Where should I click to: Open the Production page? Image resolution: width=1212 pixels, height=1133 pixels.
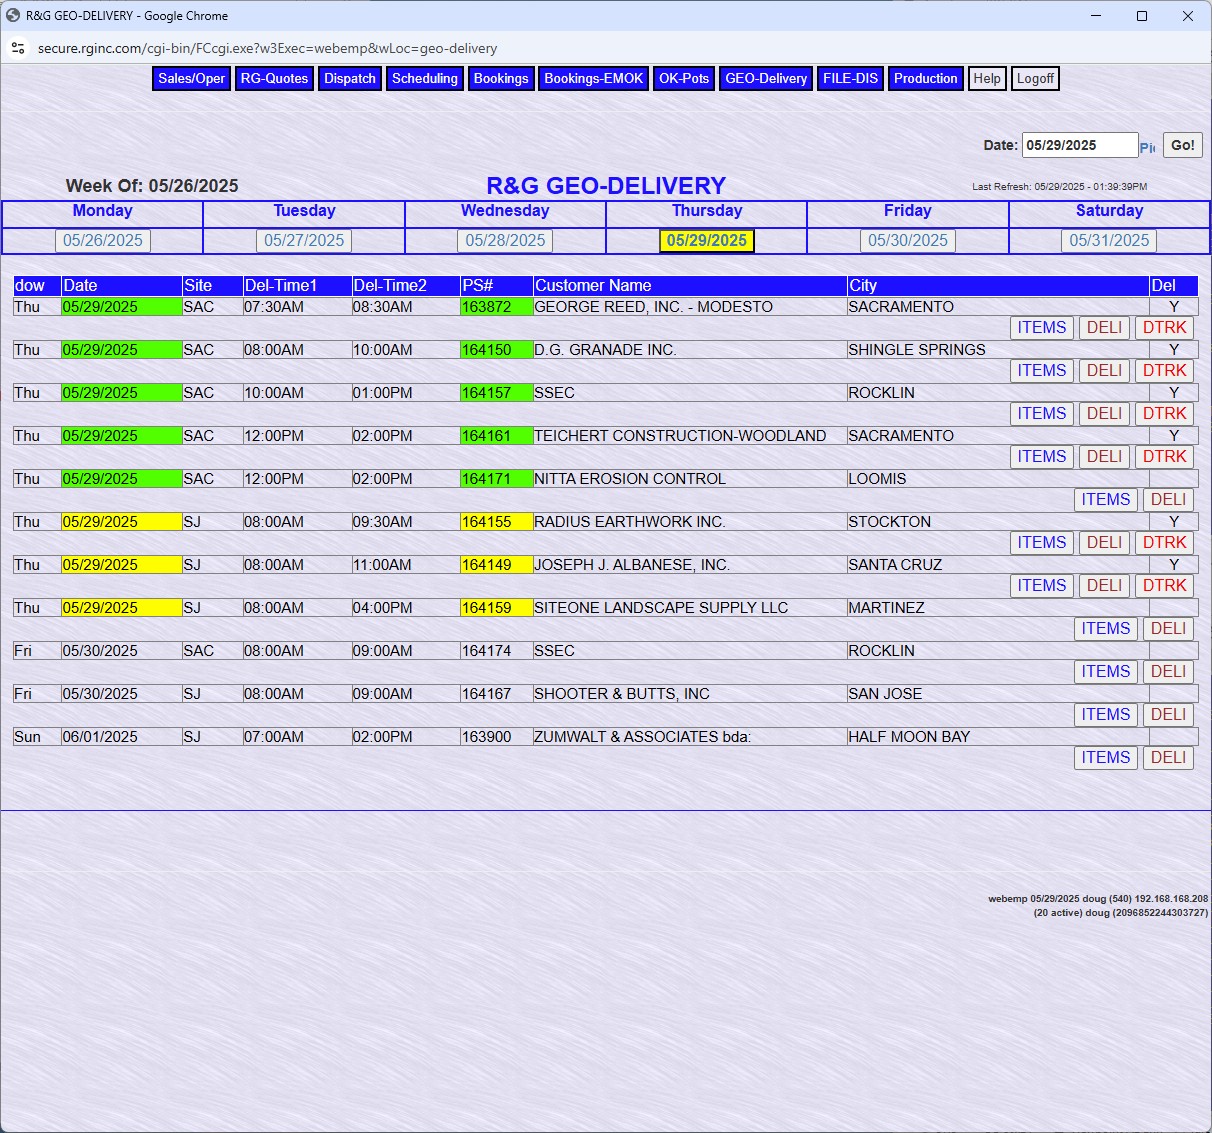926,79
